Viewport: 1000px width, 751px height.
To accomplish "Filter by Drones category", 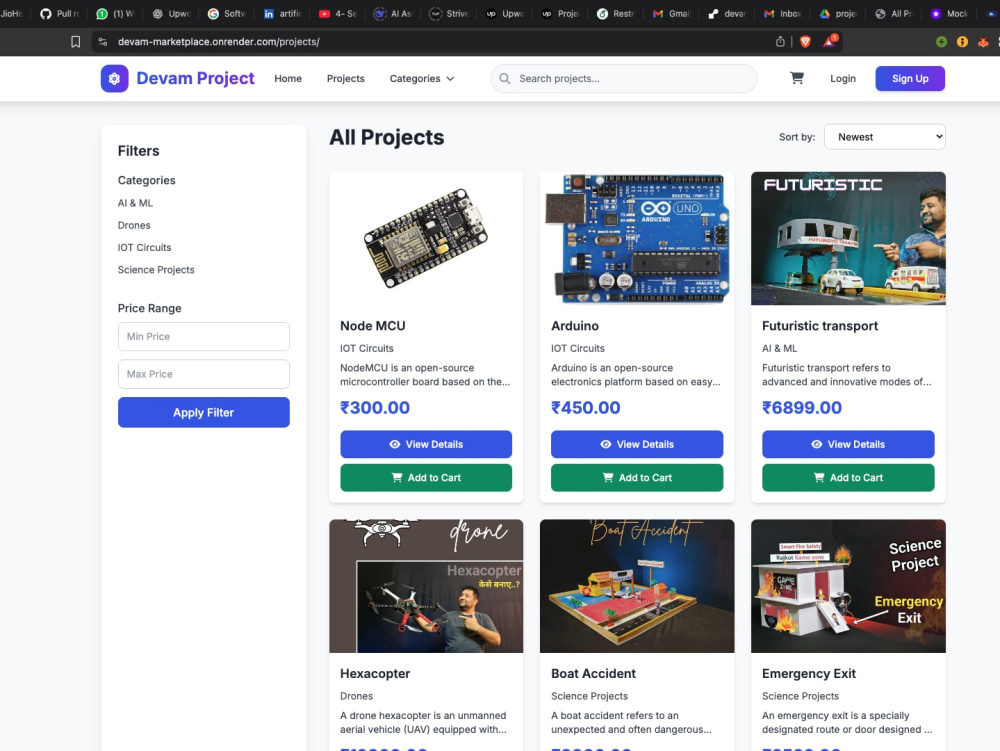I will (x=134, y=225).
